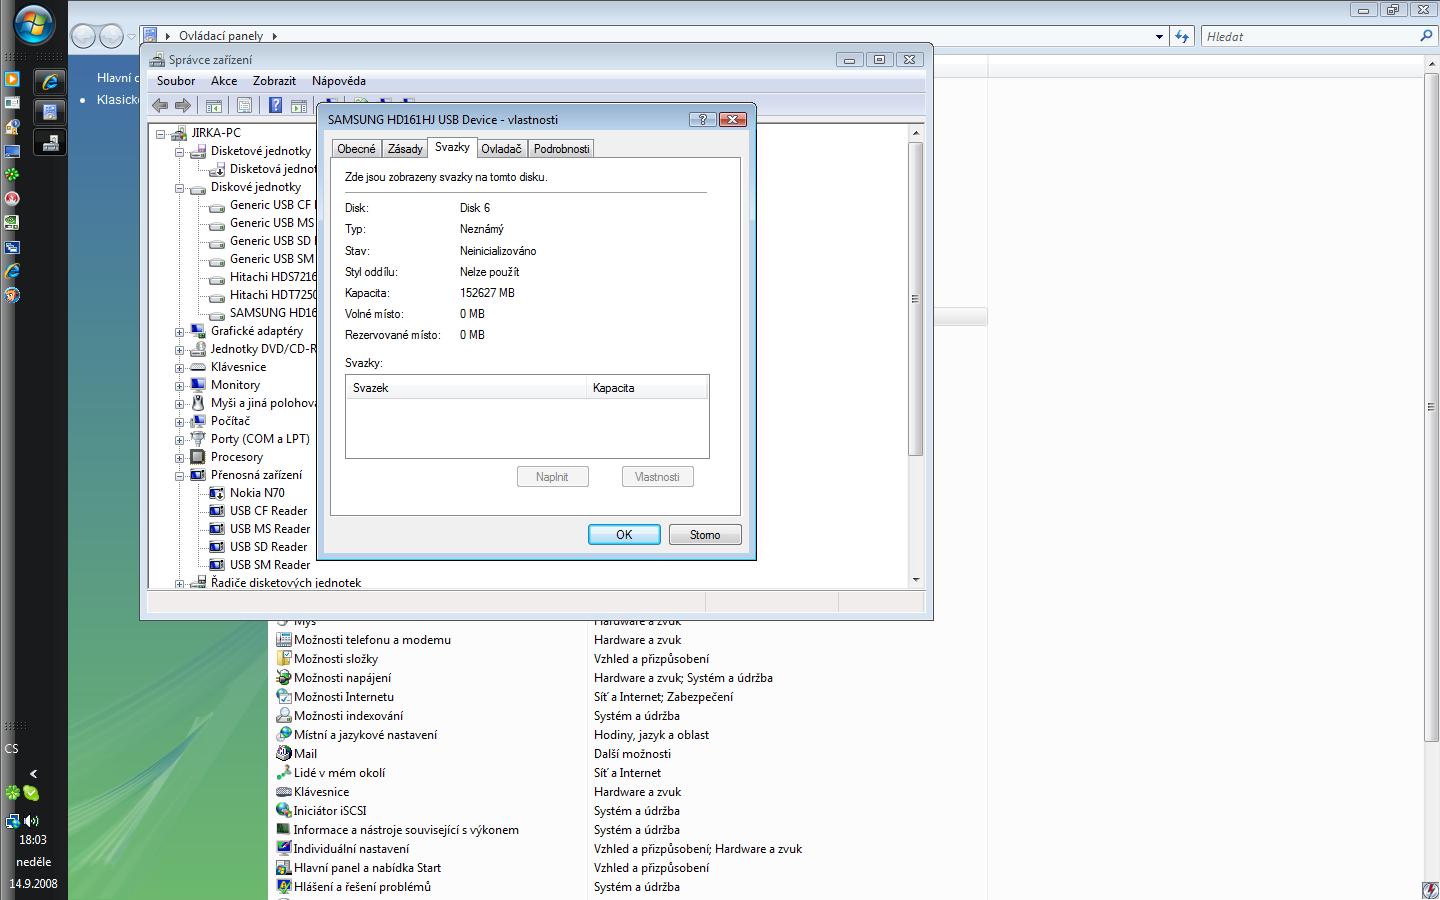Expand the Porty (COM a LPT) node
Screen dimensions: 1440x900
[x=179, y=440]
